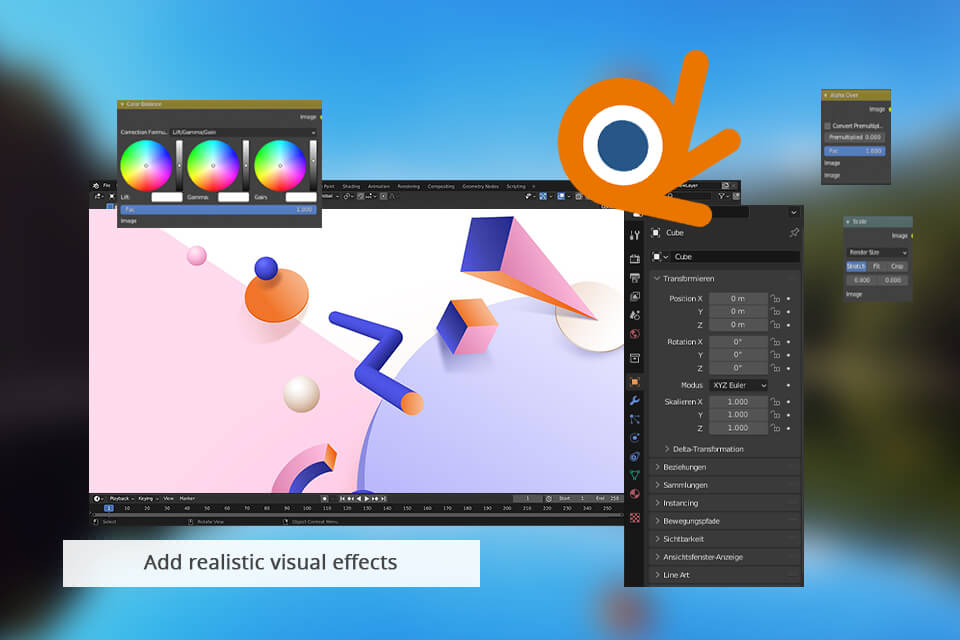Toggle the lock for Position Y

(775, 312)
